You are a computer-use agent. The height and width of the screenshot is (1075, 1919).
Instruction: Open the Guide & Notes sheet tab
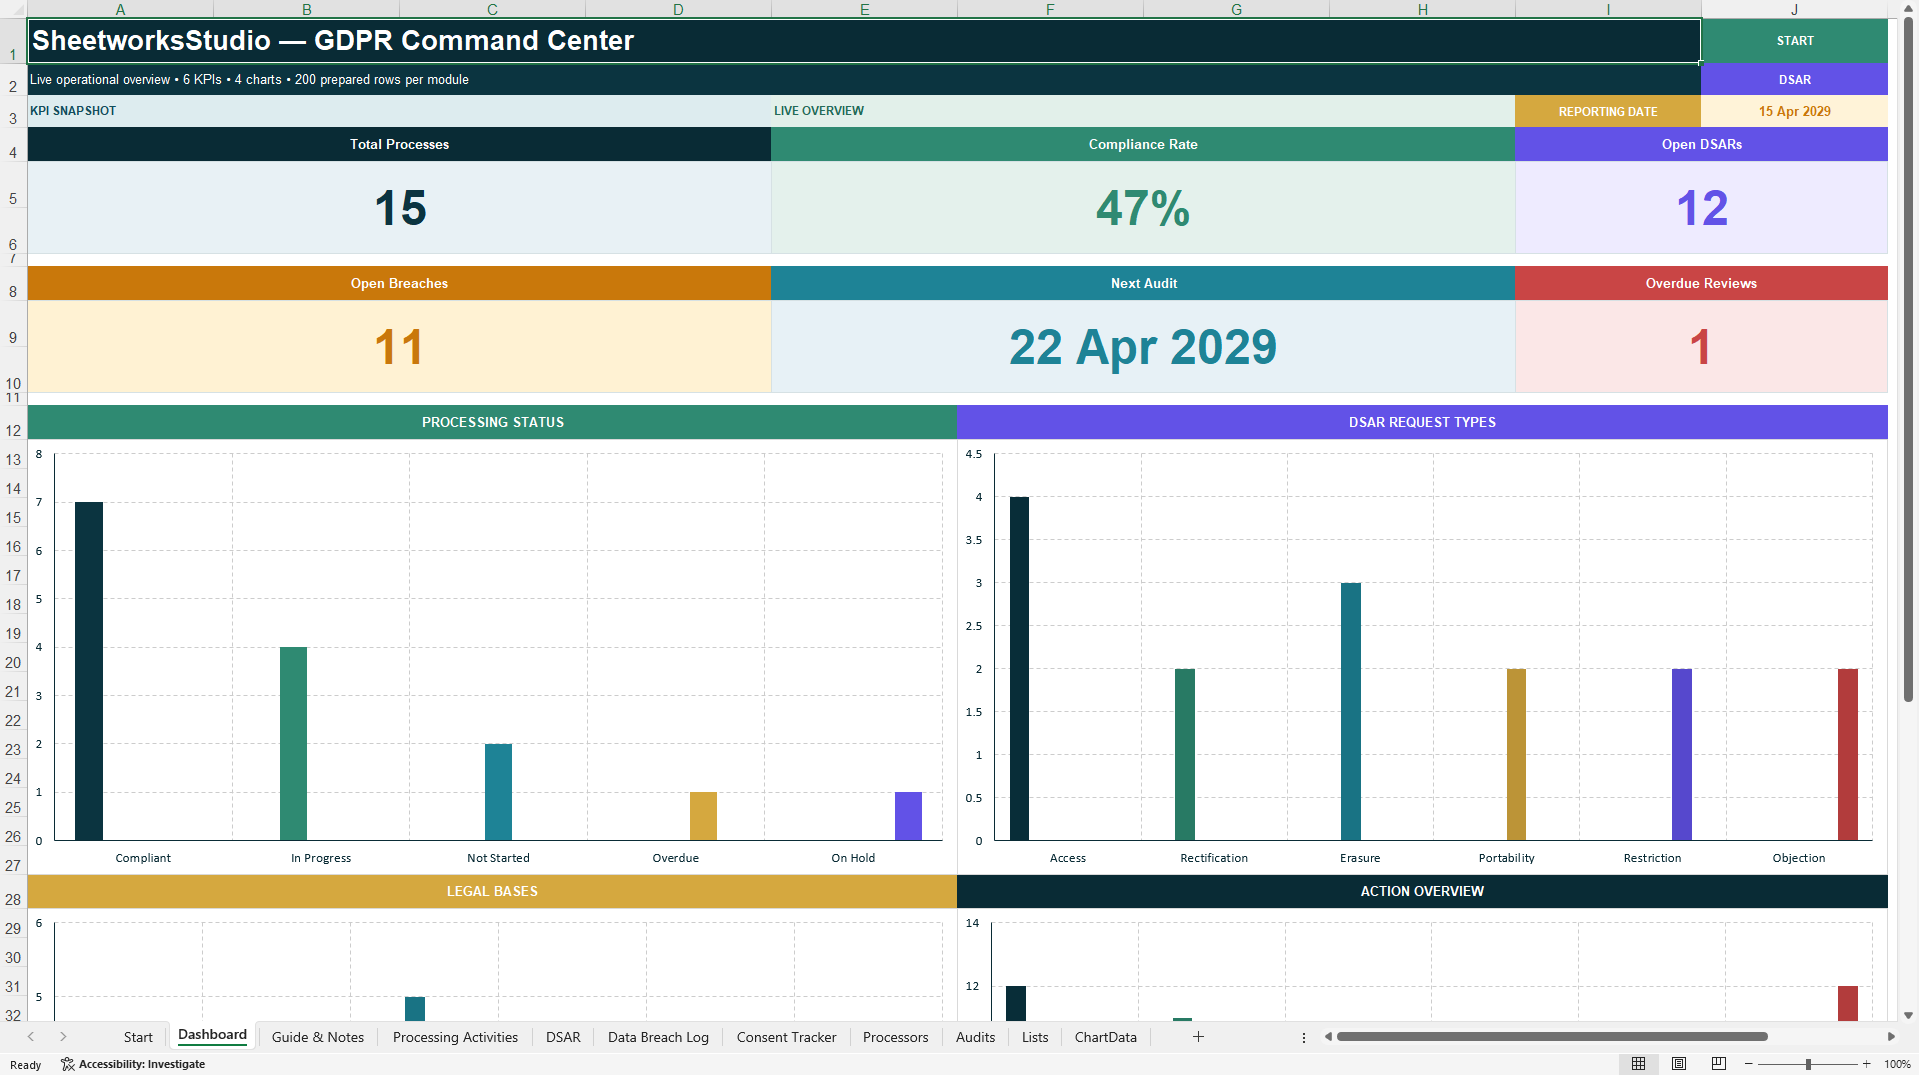pyautogui.click(x=318, y=1037)
